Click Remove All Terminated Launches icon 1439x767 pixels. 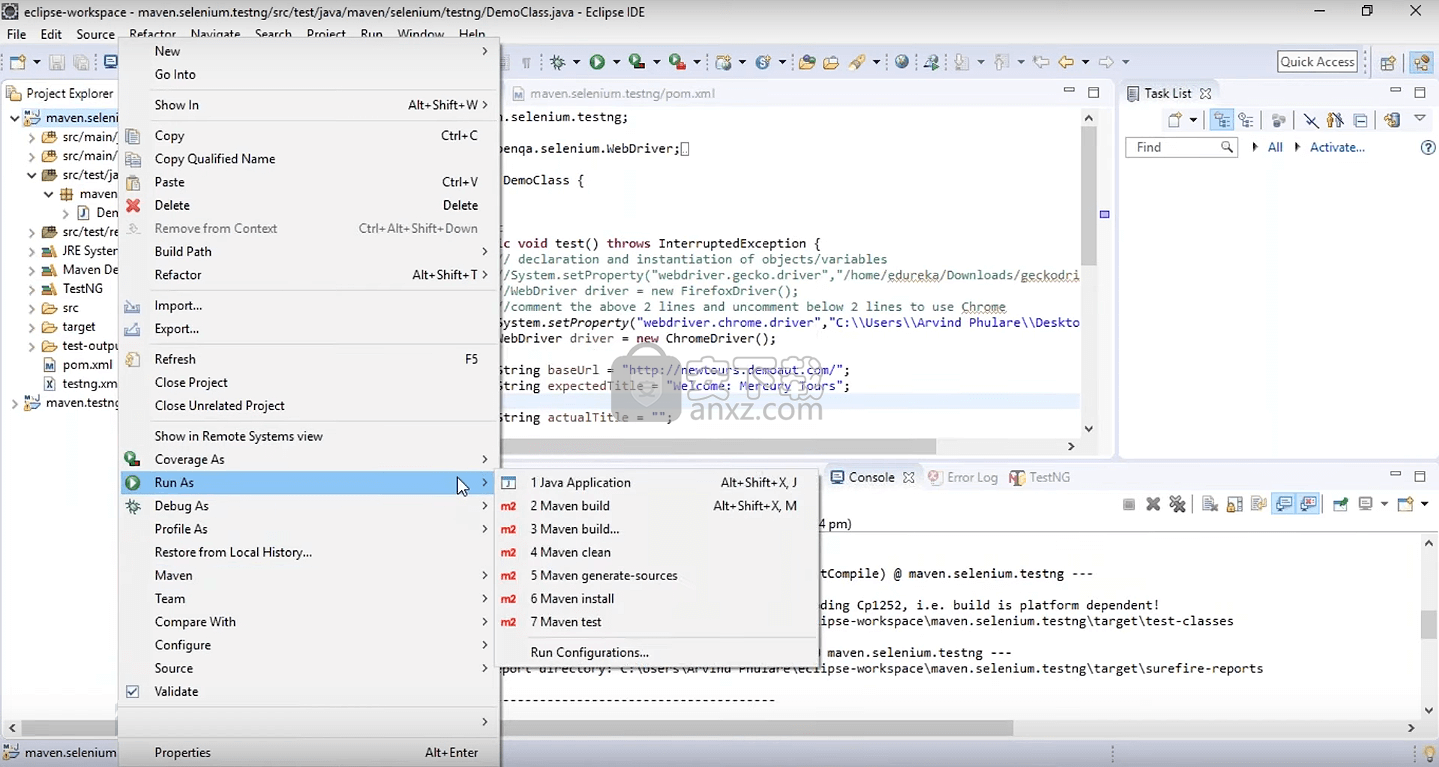pos(1177,504)
